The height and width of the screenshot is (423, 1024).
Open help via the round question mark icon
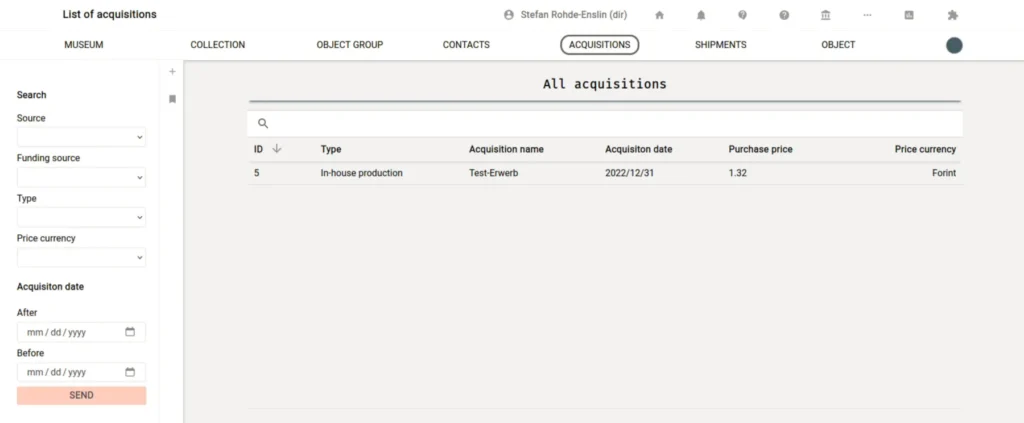click(784, 15)
